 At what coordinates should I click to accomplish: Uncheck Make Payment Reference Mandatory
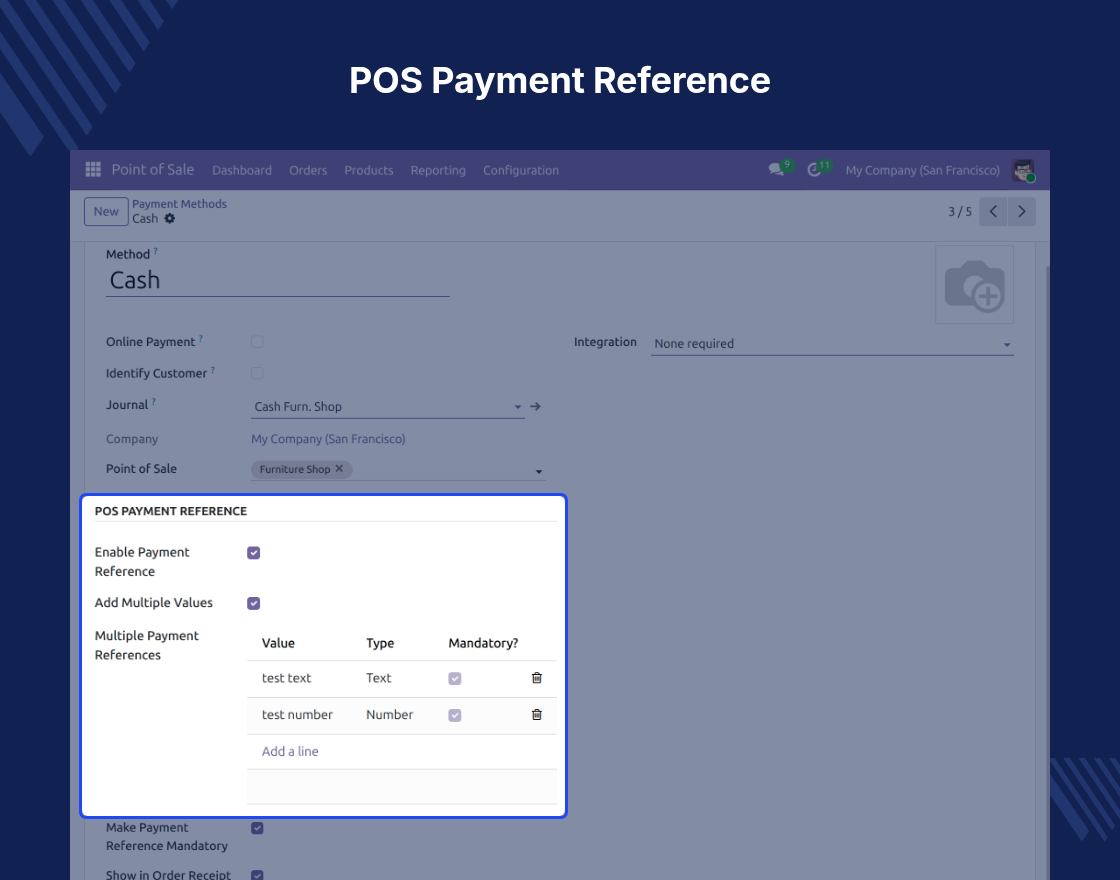(257, 828)
